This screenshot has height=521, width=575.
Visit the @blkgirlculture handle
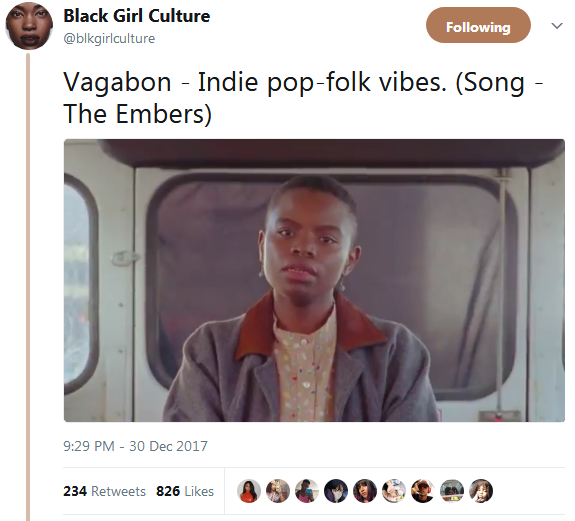coord(109,38)
